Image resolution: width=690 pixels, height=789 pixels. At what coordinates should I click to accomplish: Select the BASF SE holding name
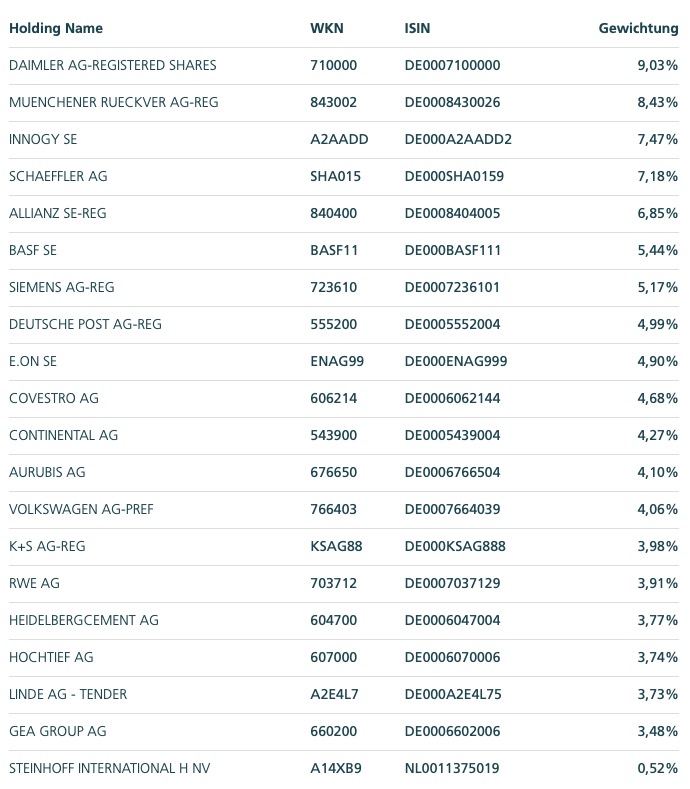tap(33, 250)
